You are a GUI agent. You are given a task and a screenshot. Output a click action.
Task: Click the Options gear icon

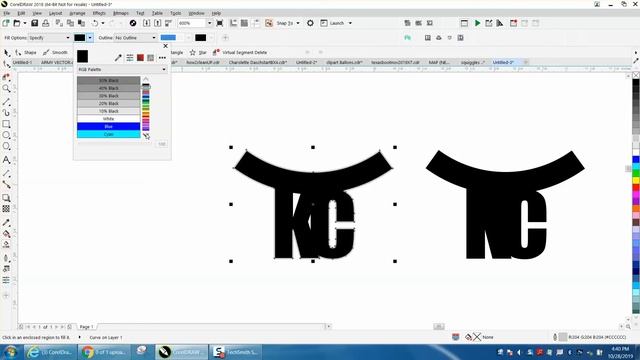tap(310, 23)
